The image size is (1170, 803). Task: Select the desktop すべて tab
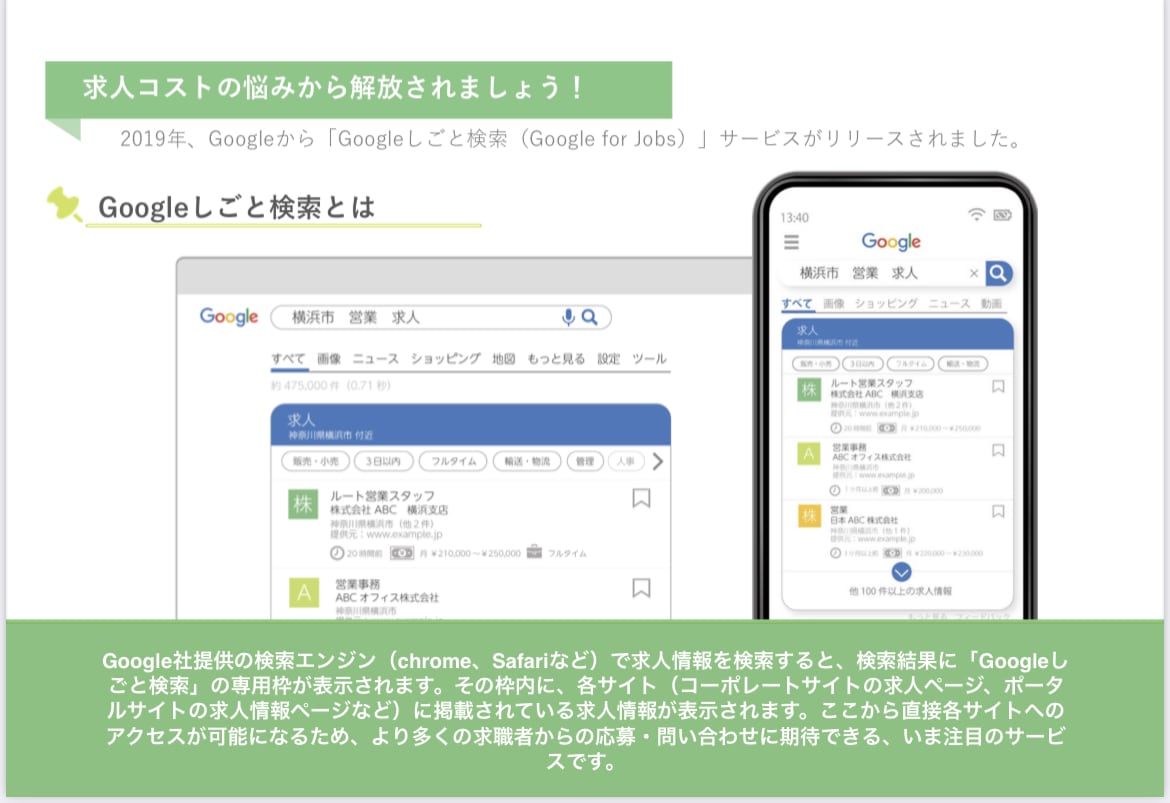point(288,359)
